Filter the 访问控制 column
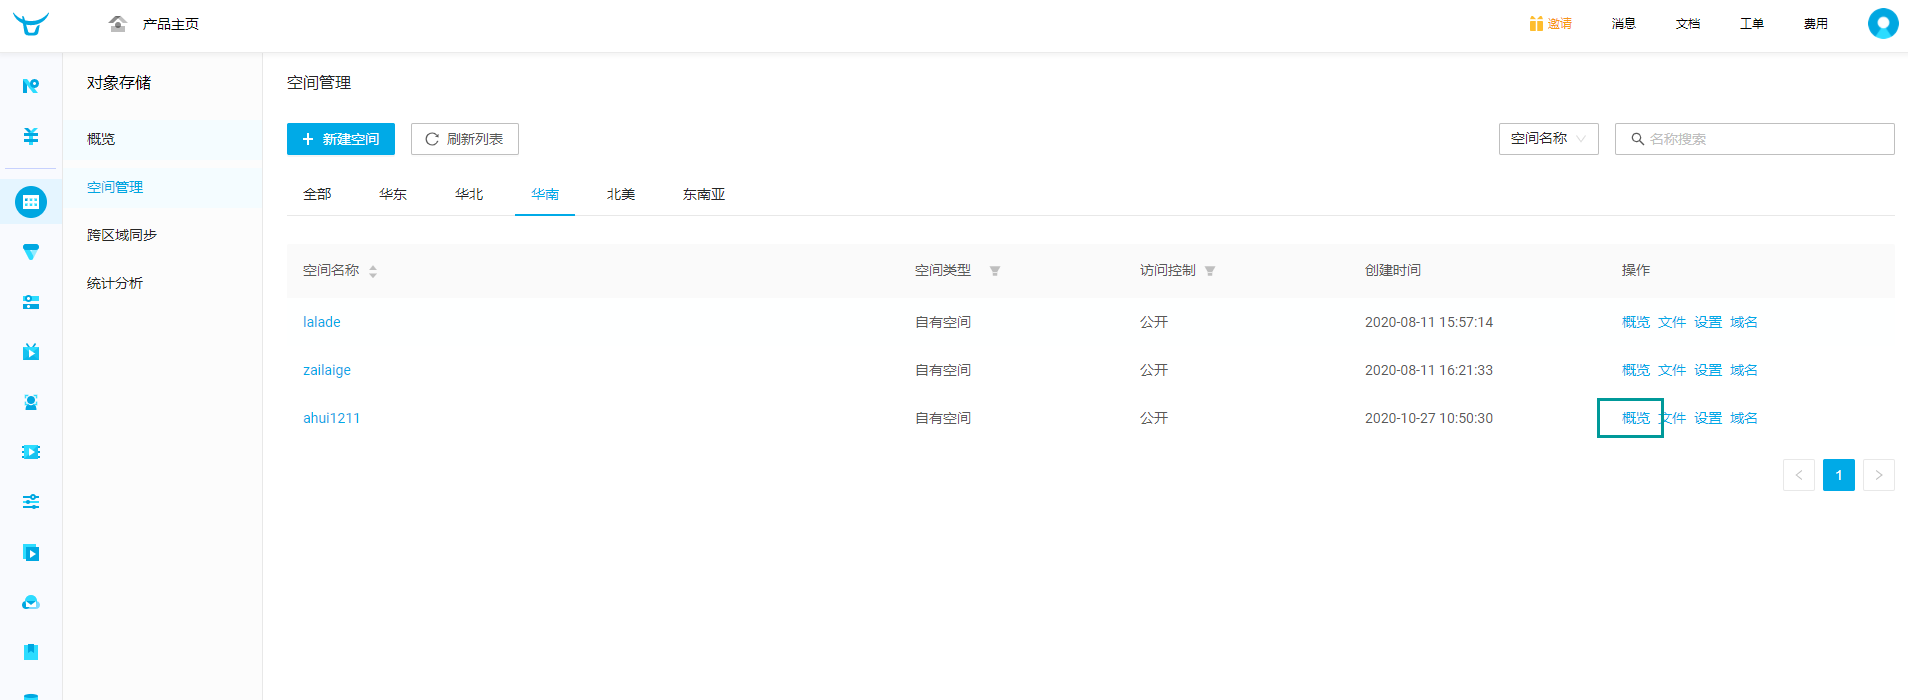The height and width of the screenshot is (700, 1908). click(1210, 271)
